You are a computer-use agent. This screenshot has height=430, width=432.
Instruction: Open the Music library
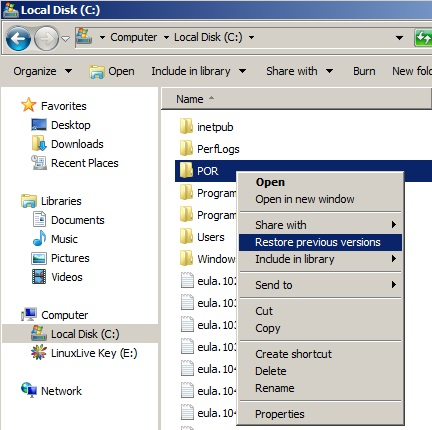click(64, 239)
